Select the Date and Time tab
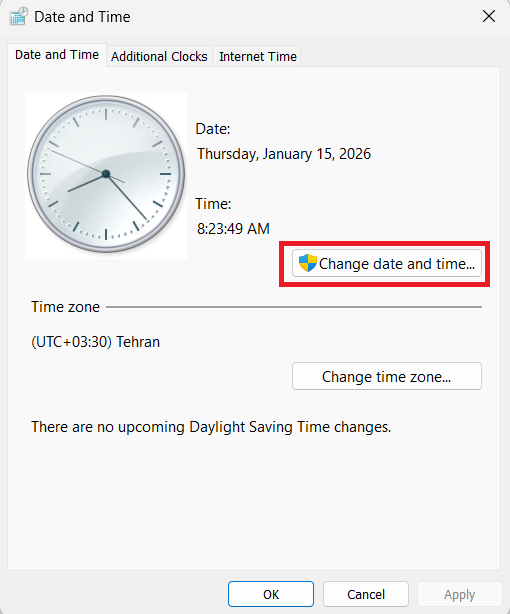This screenshot has height=614, width=510. tap(57, 55)
